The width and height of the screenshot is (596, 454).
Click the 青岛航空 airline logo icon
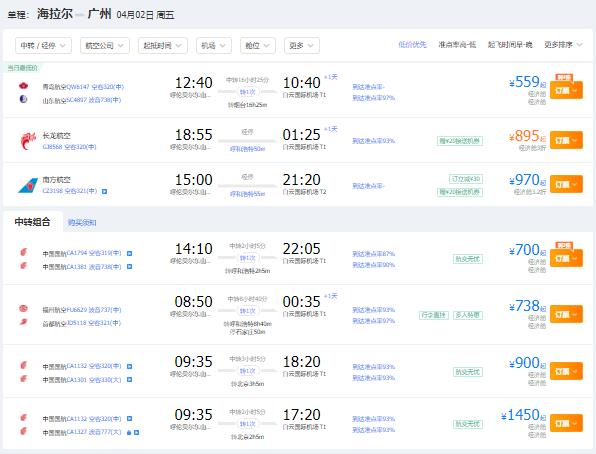24,86
